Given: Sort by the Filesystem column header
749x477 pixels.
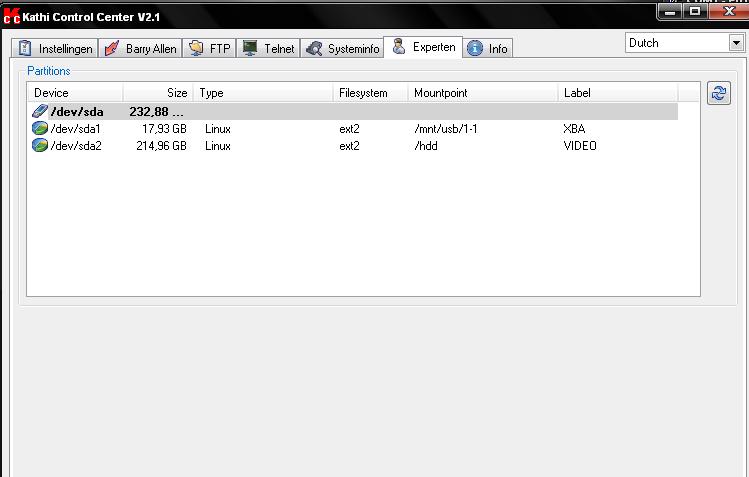Looking at the screenshot, I should click(371, 93).
